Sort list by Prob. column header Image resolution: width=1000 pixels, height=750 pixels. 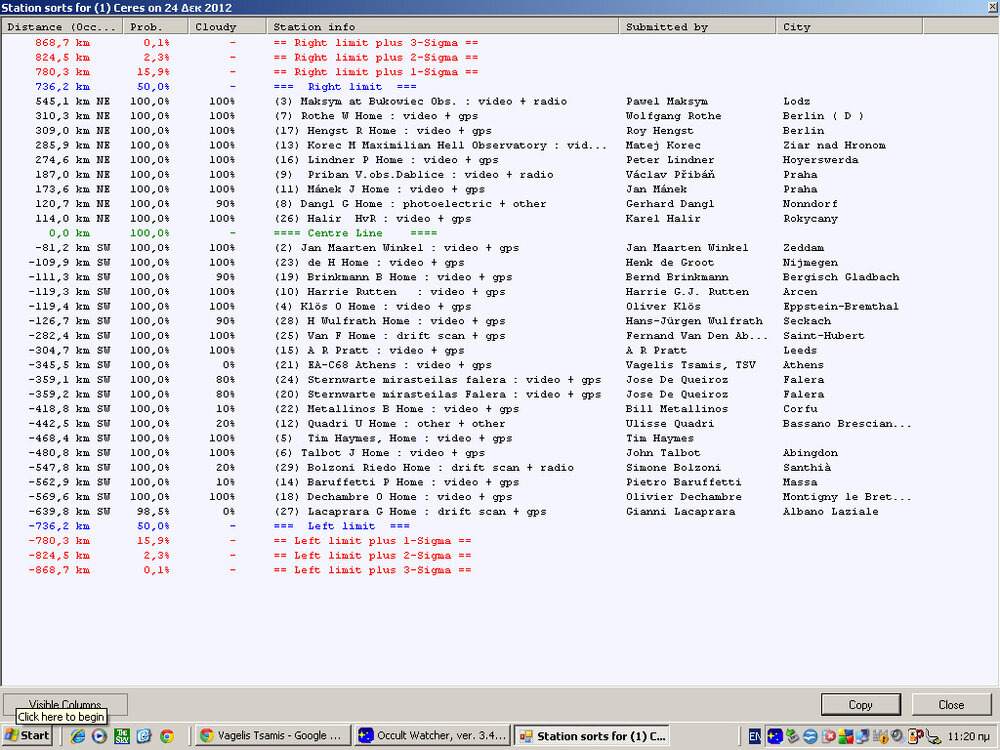[x=153, y=27]
